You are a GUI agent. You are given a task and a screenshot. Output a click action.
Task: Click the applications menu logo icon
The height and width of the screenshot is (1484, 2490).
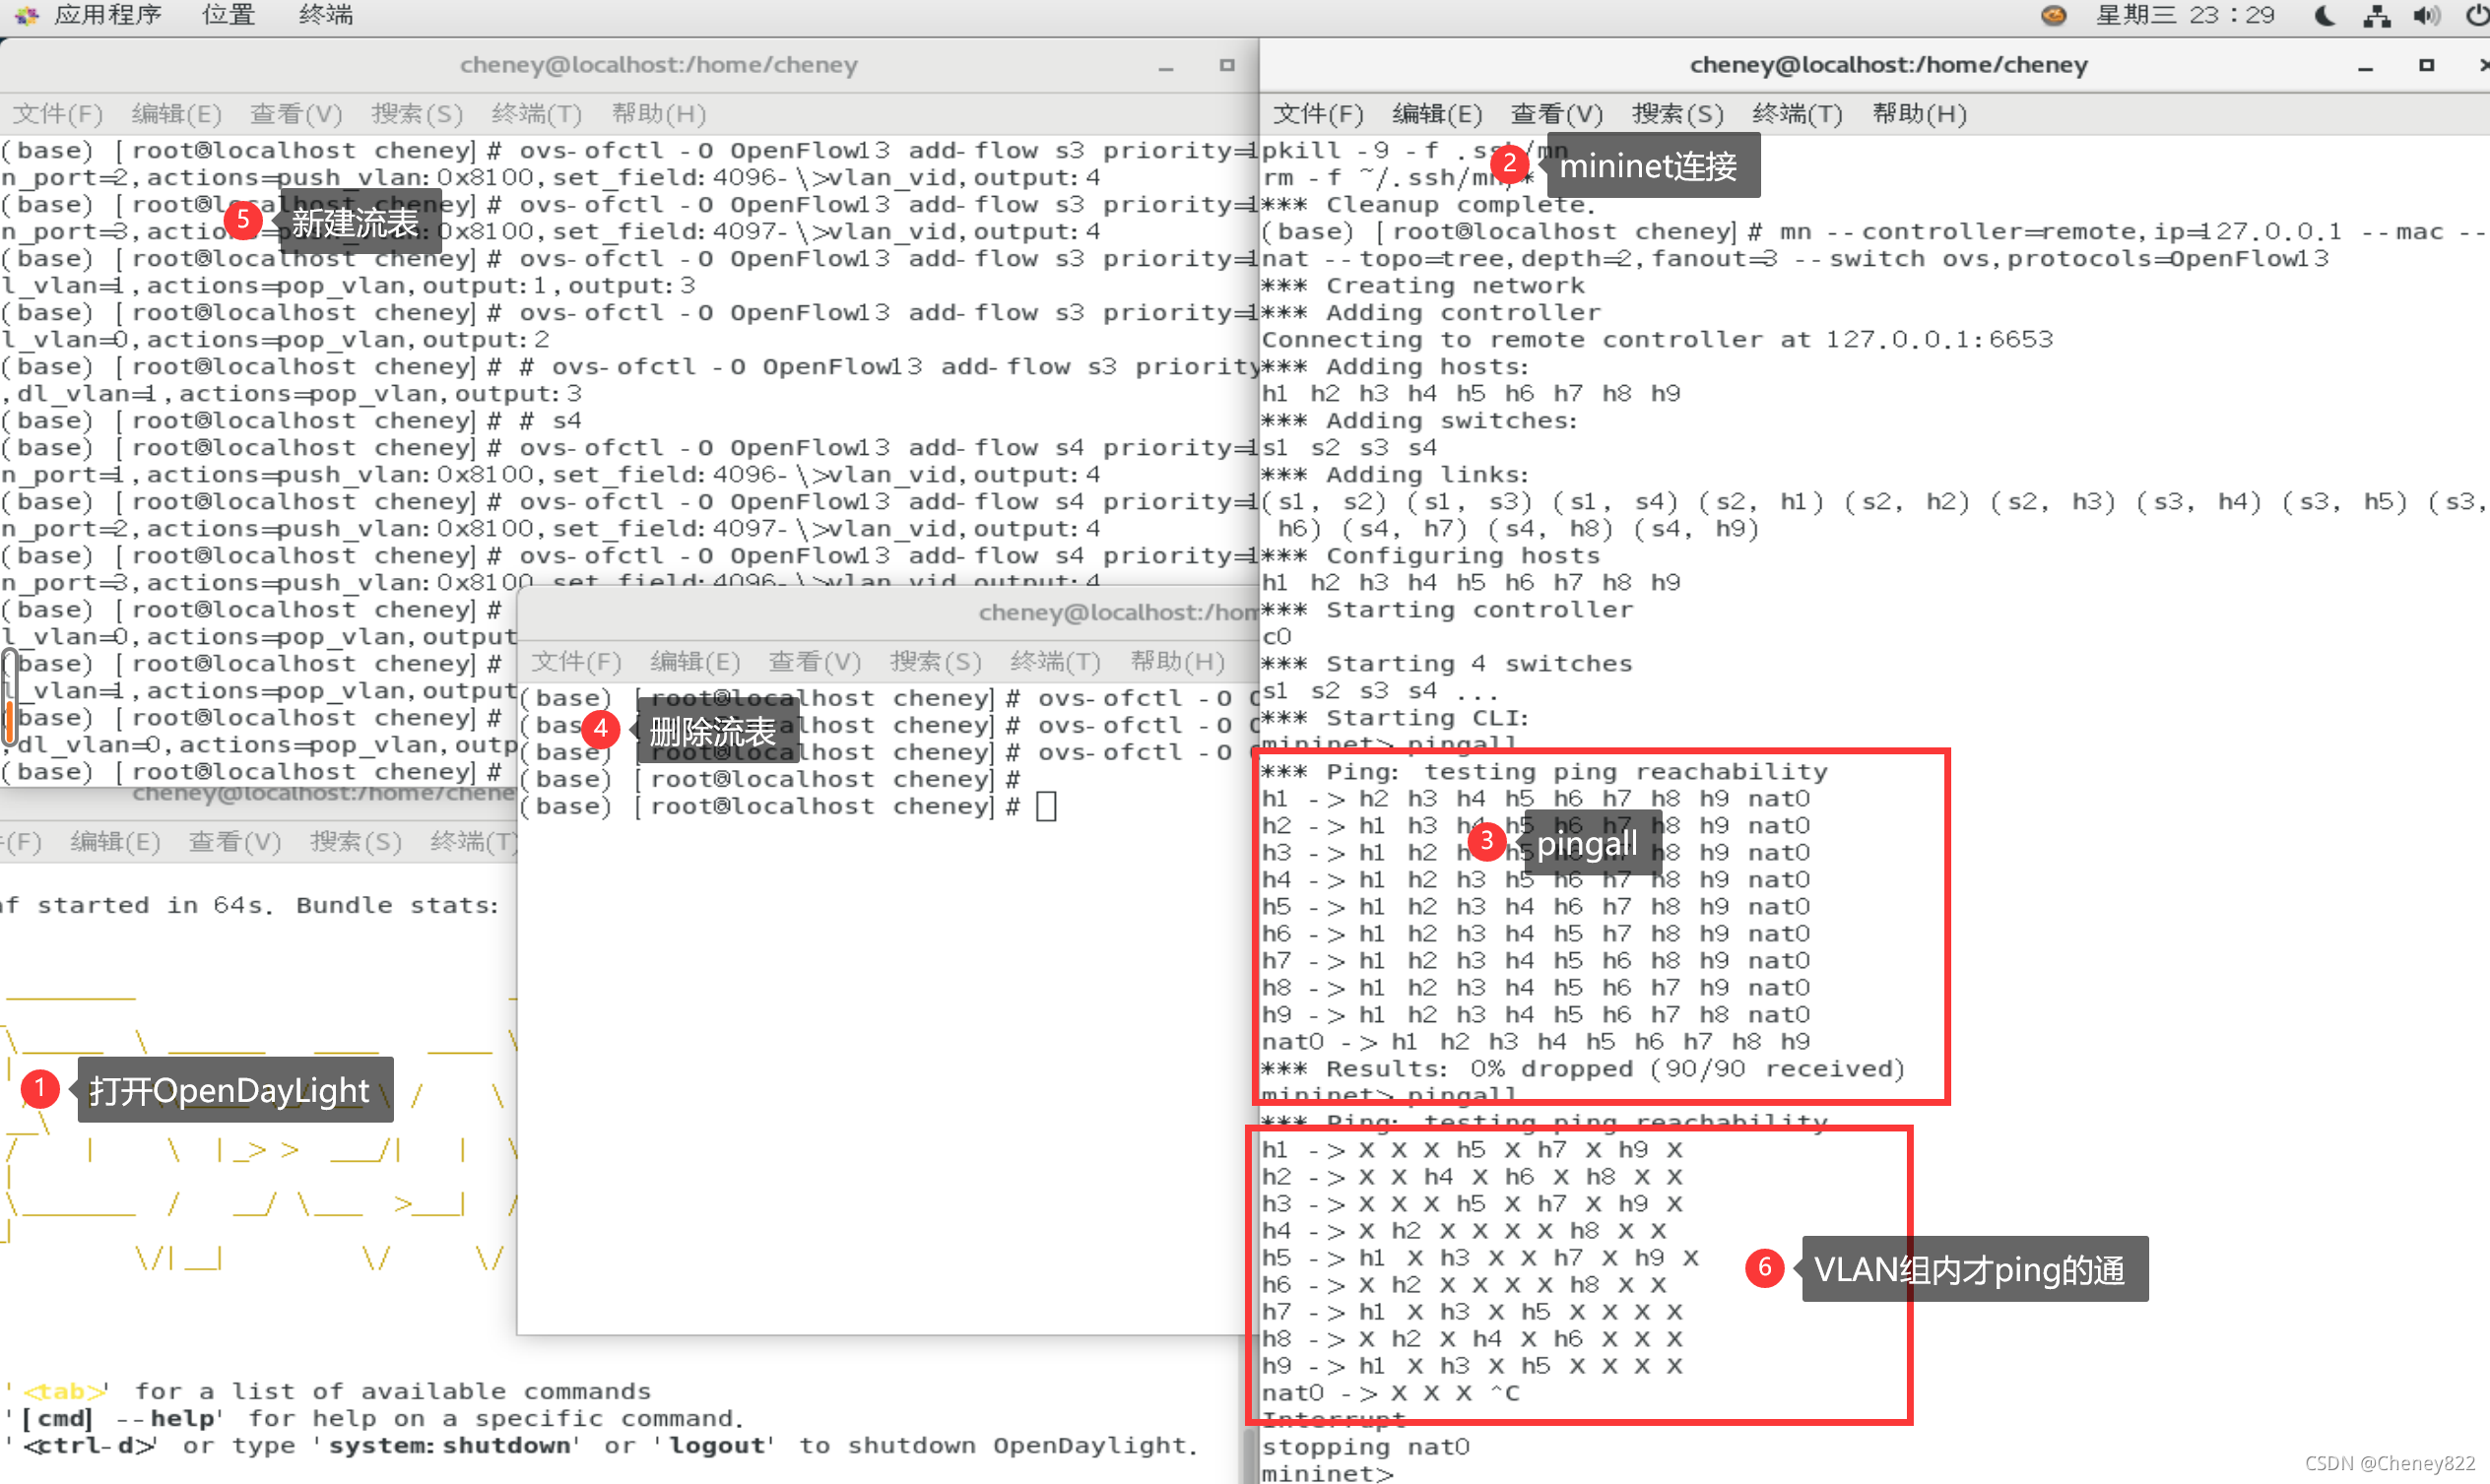click(x=26, y=15)
